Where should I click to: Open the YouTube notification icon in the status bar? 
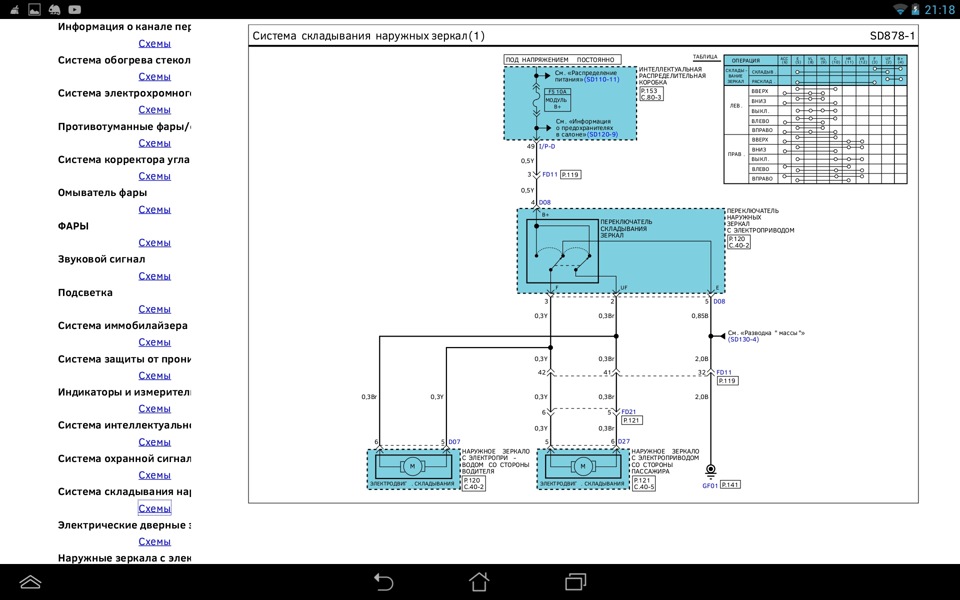pyautogui.click(x=75, y=9)
